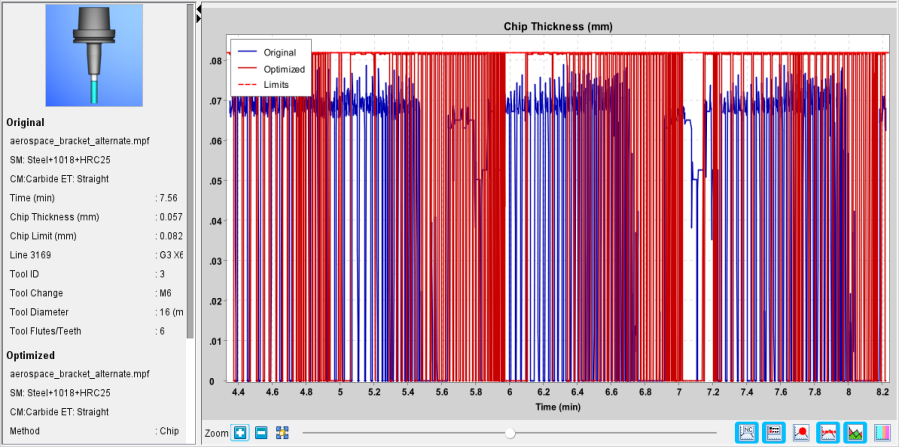Click the colored bars graph icon
Screen dimensions: 899x447
click(x=883, y=432)
